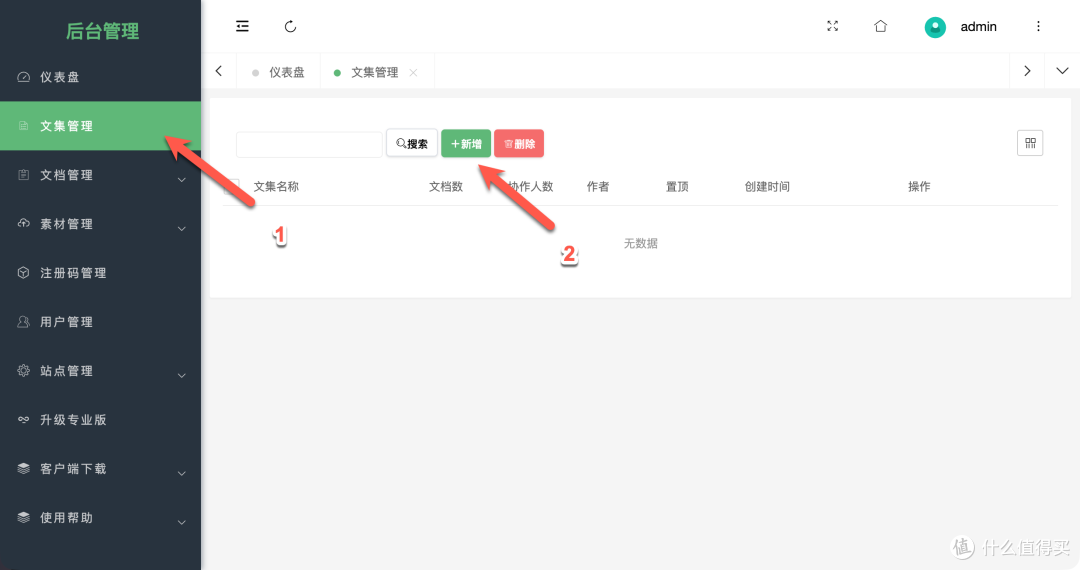The width and height of the screenshot is (1080, 570).
Task: Open 注册码管理 in the sidebar
Action: point(101,273)
